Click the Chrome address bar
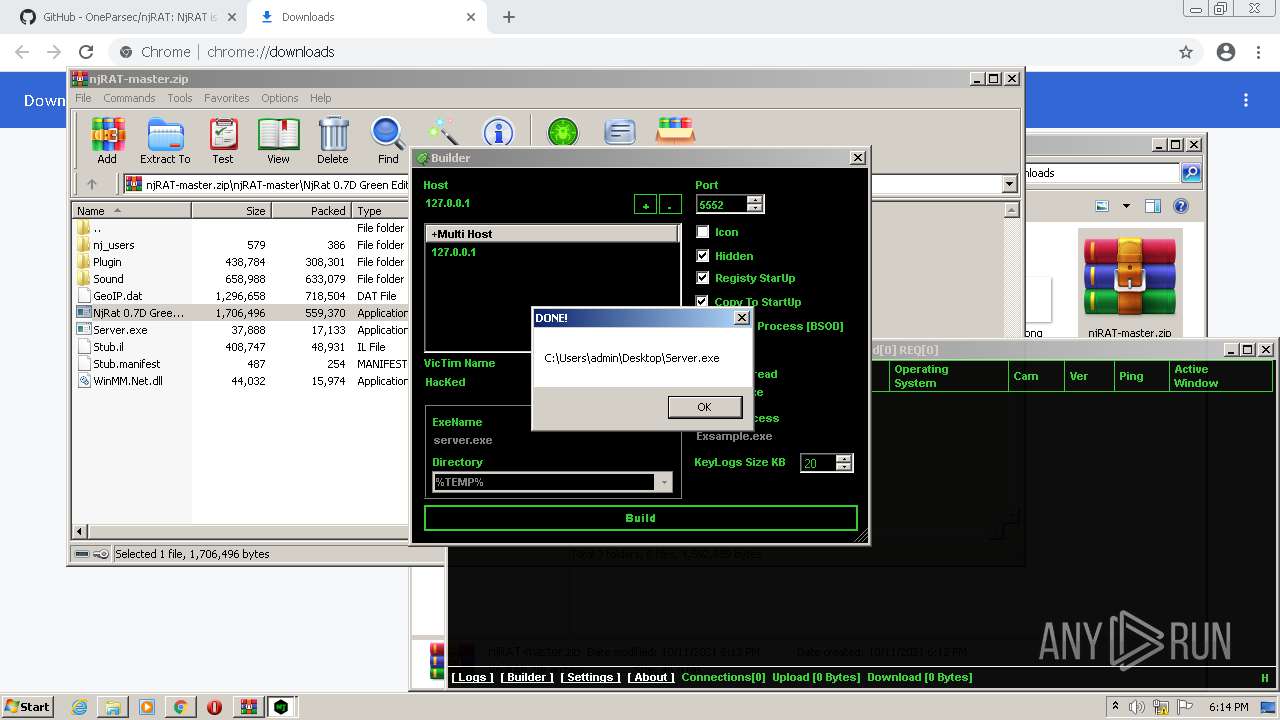This screenshot has height=720, width=1280. tap(640, 52)
